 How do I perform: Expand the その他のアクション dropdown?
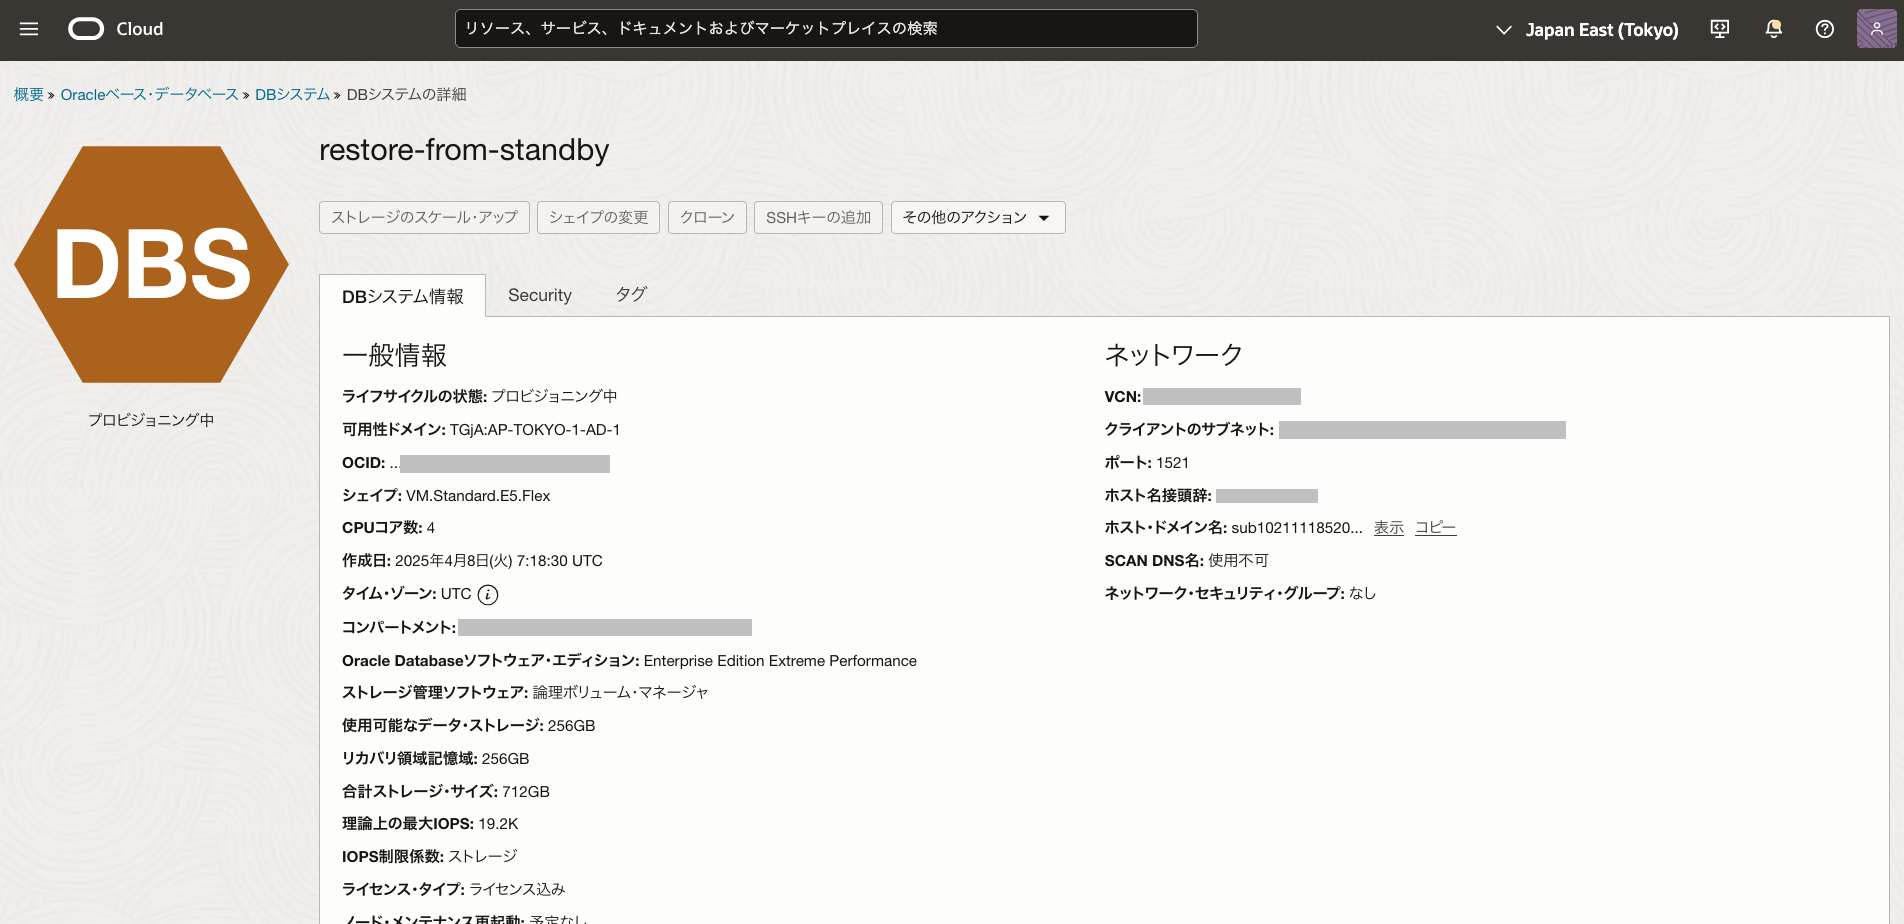[977, 218]
